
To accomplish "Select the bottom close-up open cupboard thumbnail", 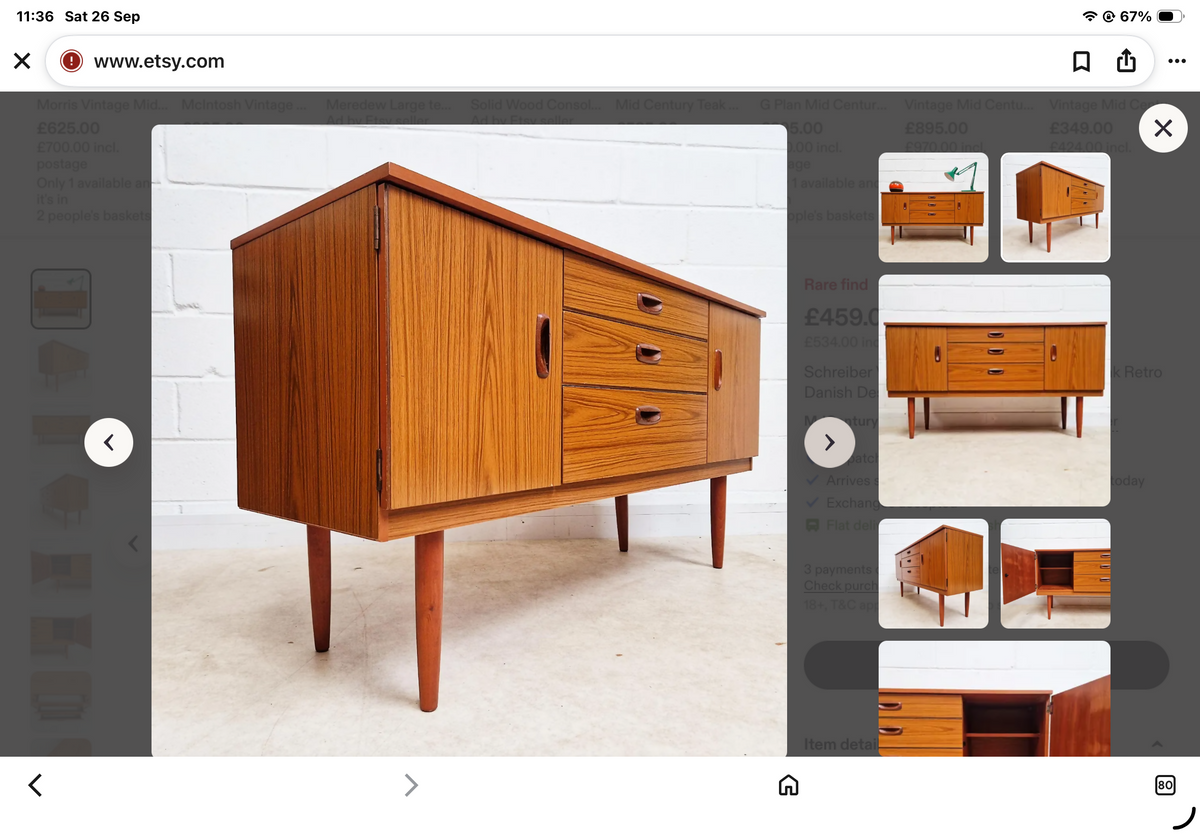I will tap(994, 698).
